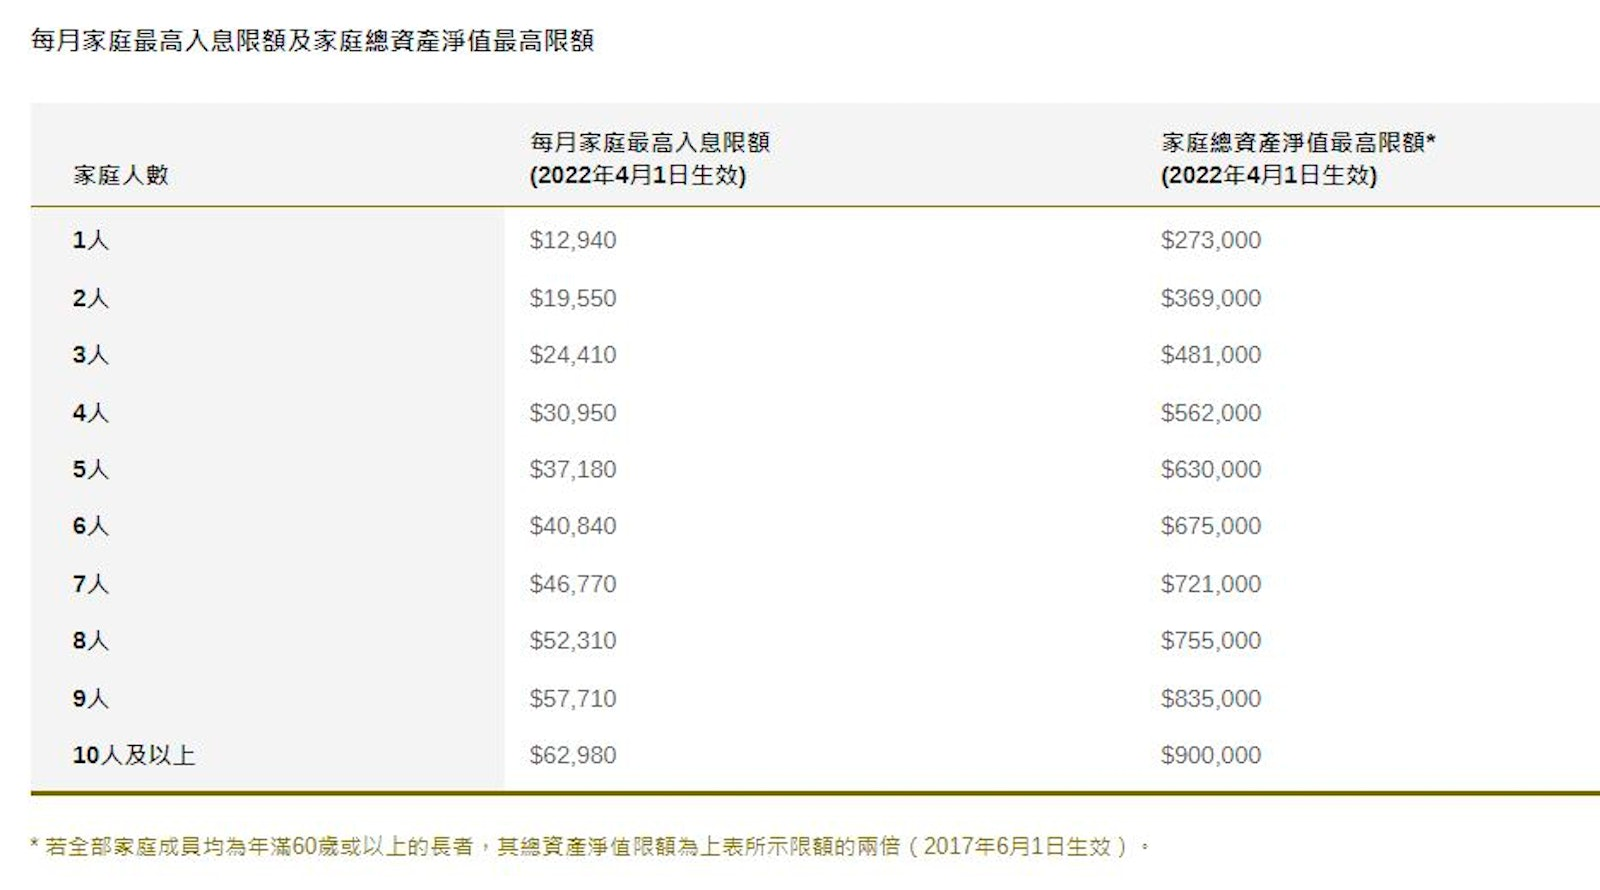Click the $273,000 asset limit cell

pyautogui.click(x=1210, y=240)
